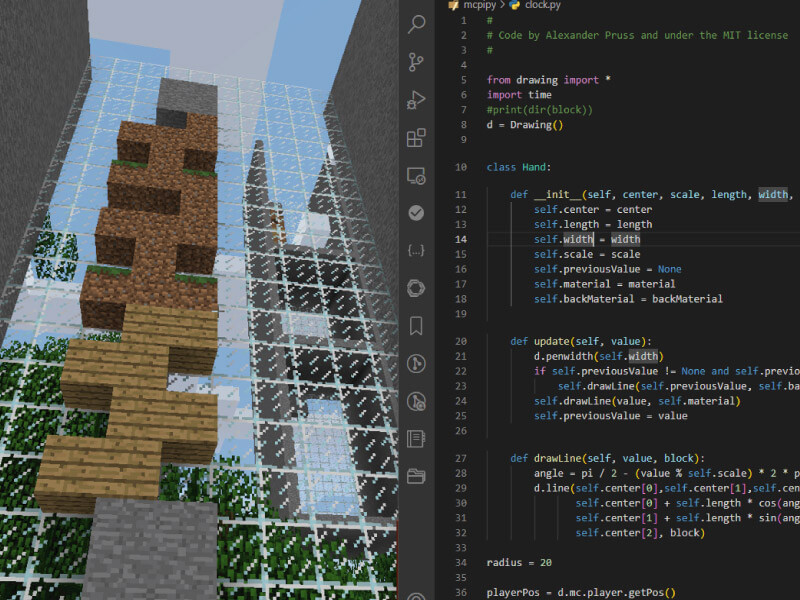This screenshot has height=600, width=800.
Task: Expand the mcpipy breadcrumb folder
Action: point(480,5)
